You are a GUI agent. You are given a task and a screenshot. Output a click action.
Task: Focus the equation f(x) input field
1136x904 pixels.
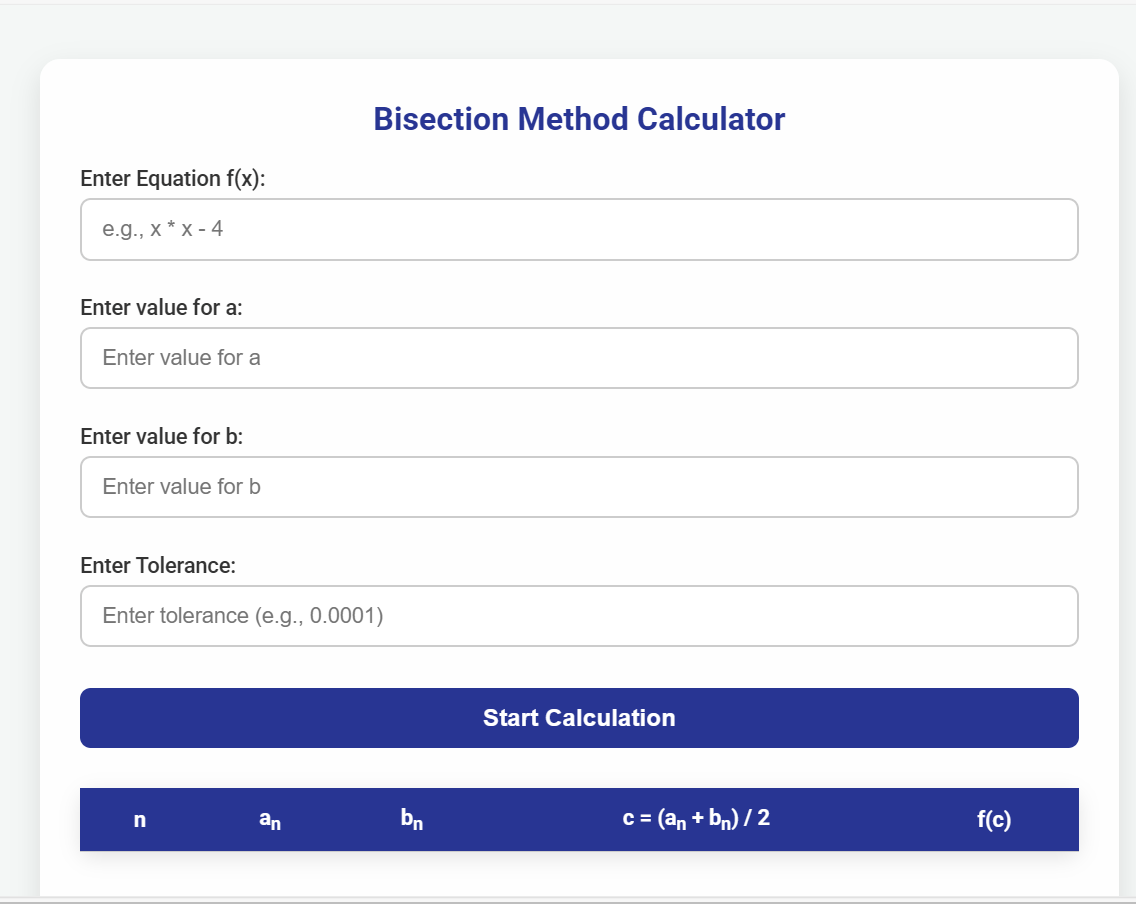point(579,230)
